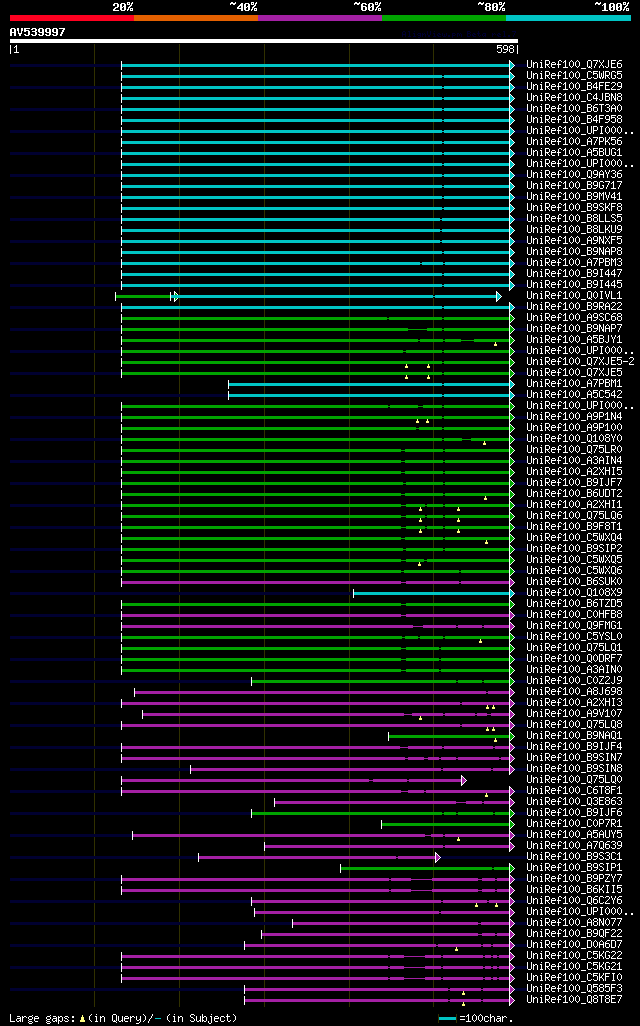Click the alignment bar for Q0IVL1
Image resolution: width=640 pixels, height=1026 pixels.
coord(308,296)
